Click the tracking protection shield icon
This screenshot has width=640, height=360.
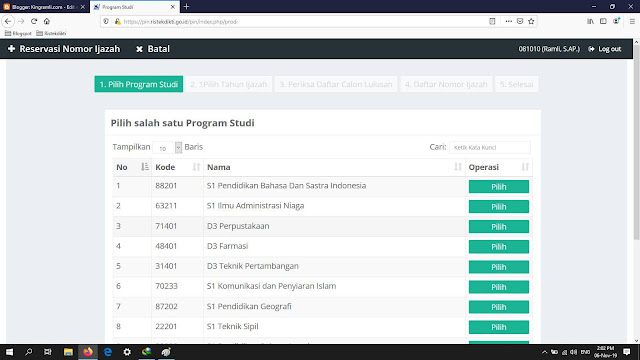106,22
